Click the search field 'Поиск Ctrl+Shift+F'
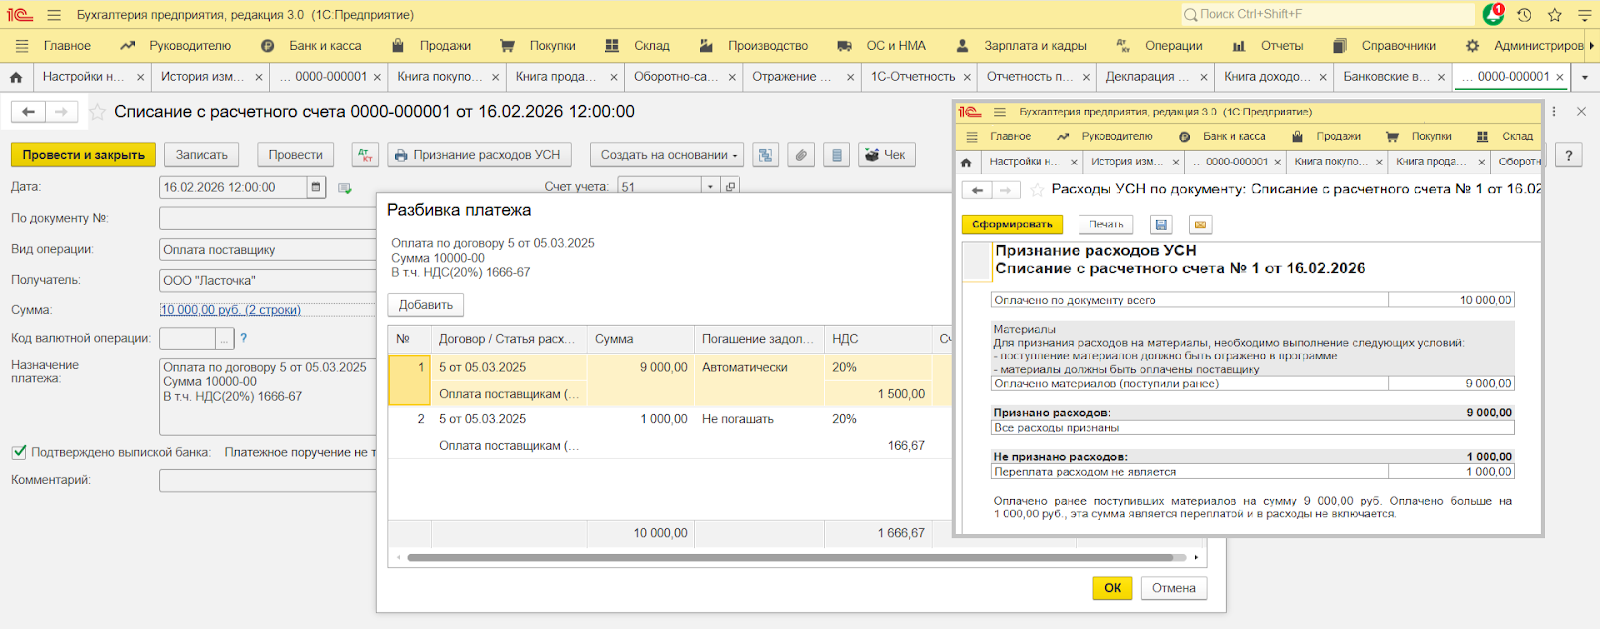Screen dimensions: 1600x629 pyautogui.click(x=1328, y=15)
